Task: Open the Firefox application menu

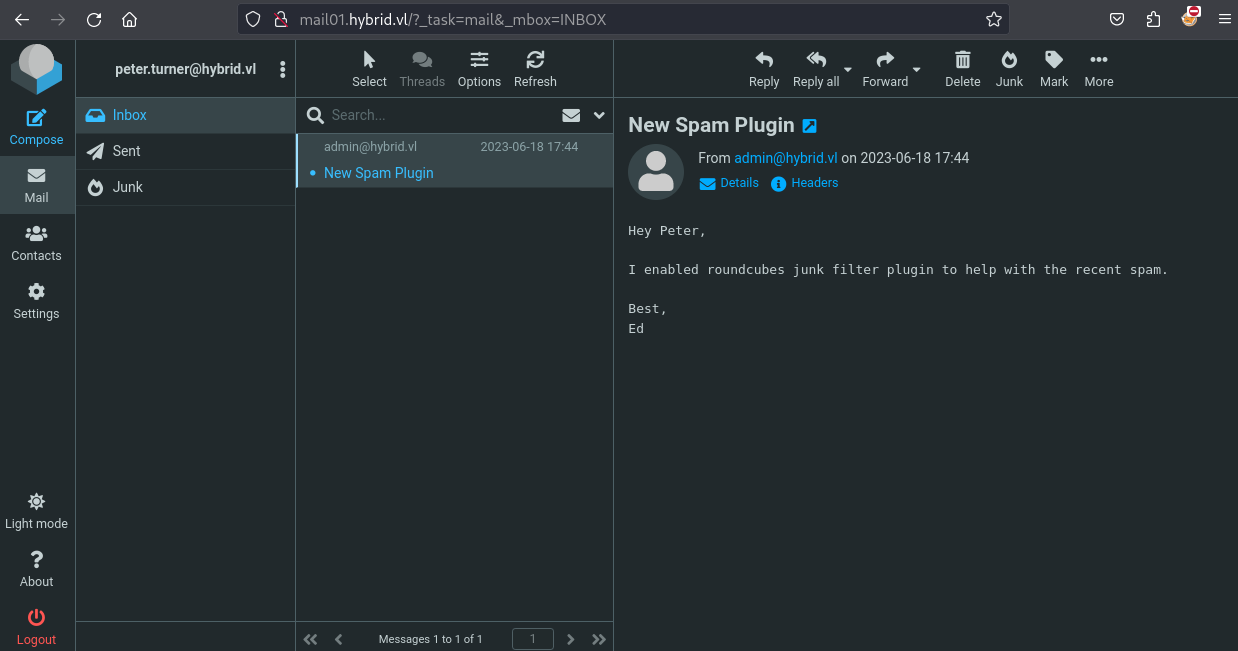Action: [1224, 19]
